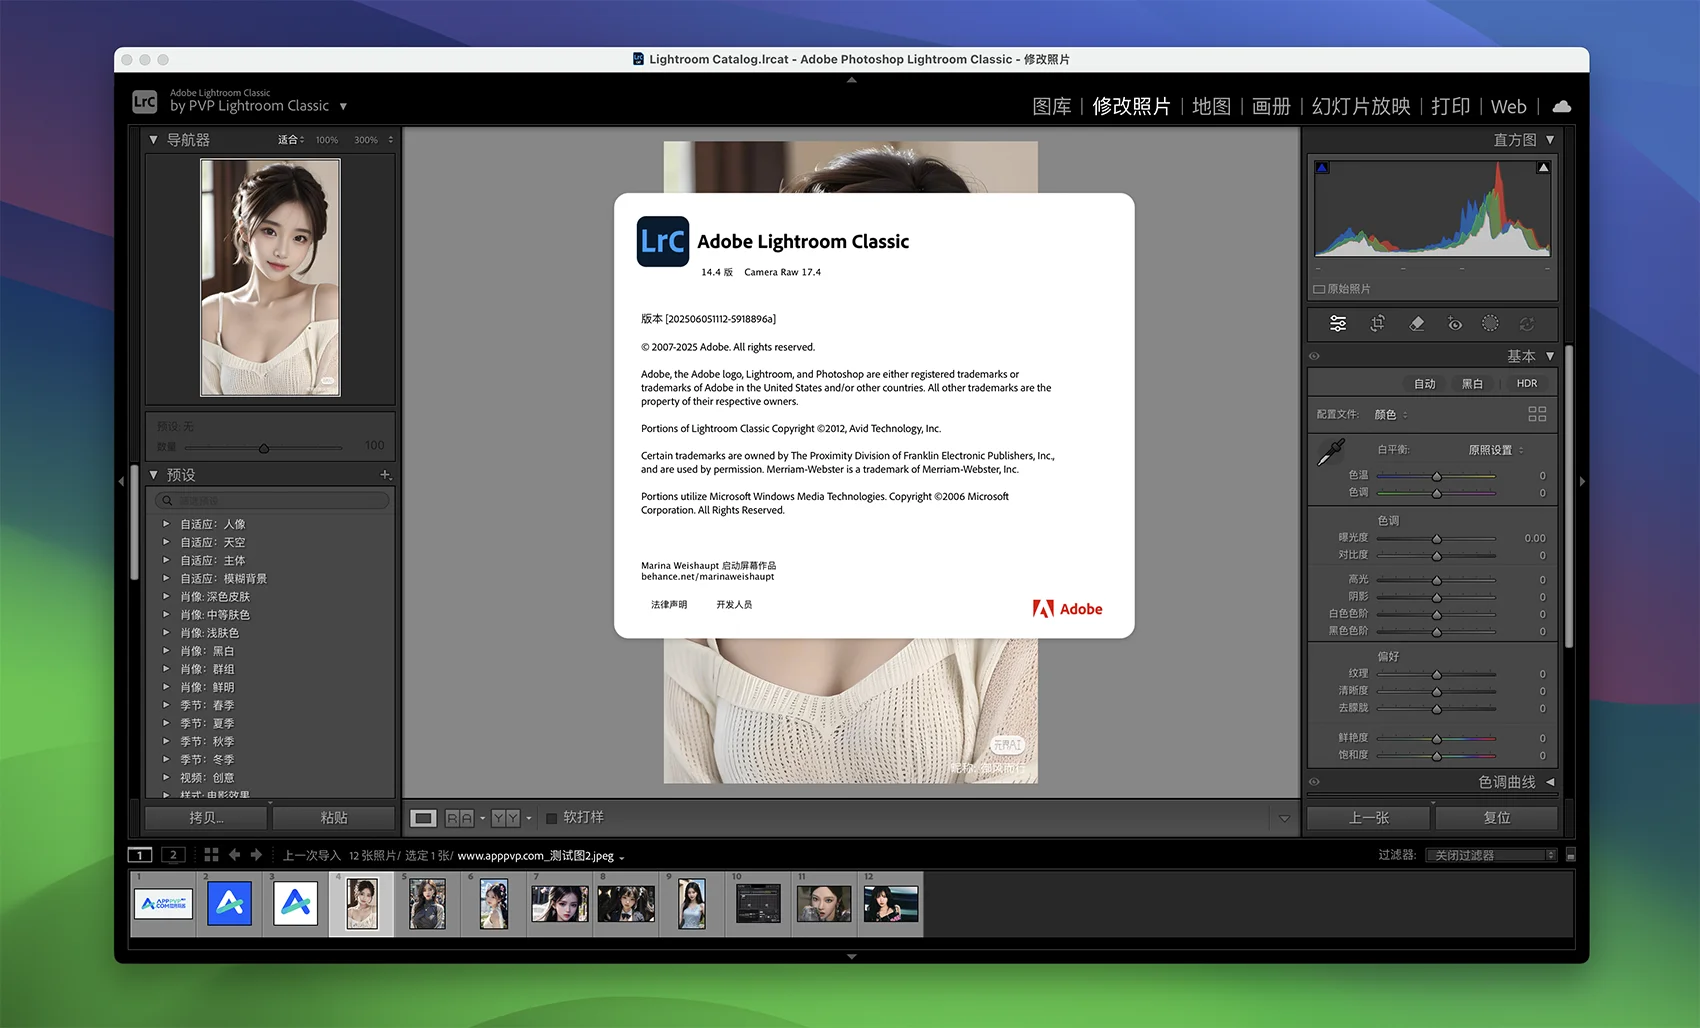Screen dimensions: 1700x1028
Task: Open 法律声明 in About dialog
Action: coord(669,605)
